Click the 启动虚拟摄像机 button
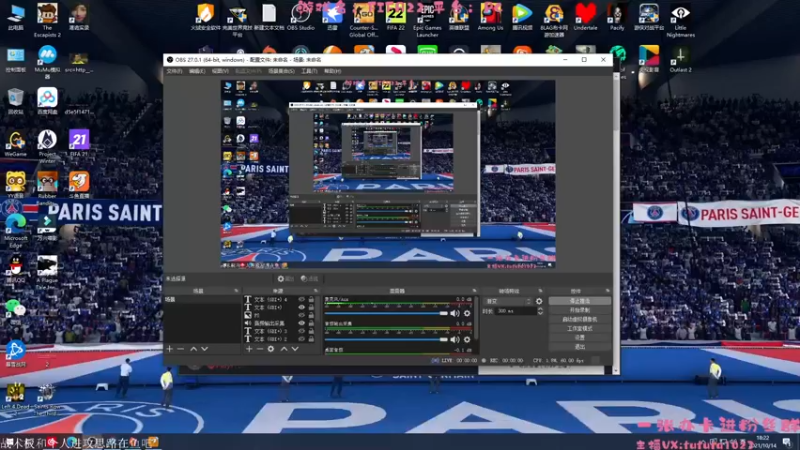 pos(580,319)
